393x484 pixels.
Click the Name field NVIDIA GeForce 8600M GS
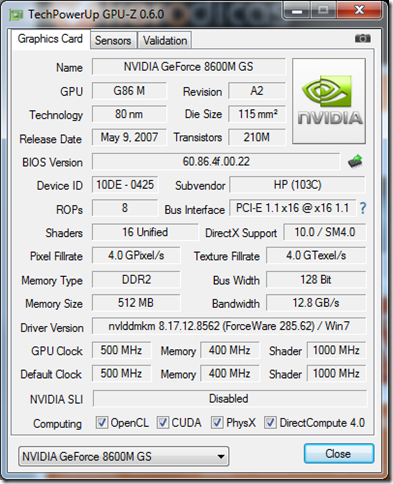point(189,67)
